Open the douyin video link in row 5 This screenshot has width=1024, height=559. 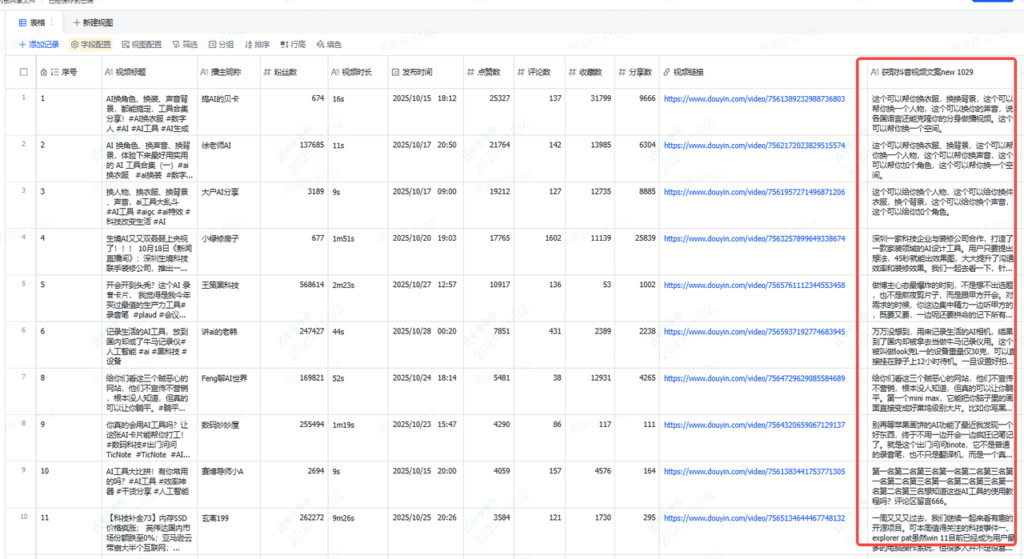click(x=754, y=285)
